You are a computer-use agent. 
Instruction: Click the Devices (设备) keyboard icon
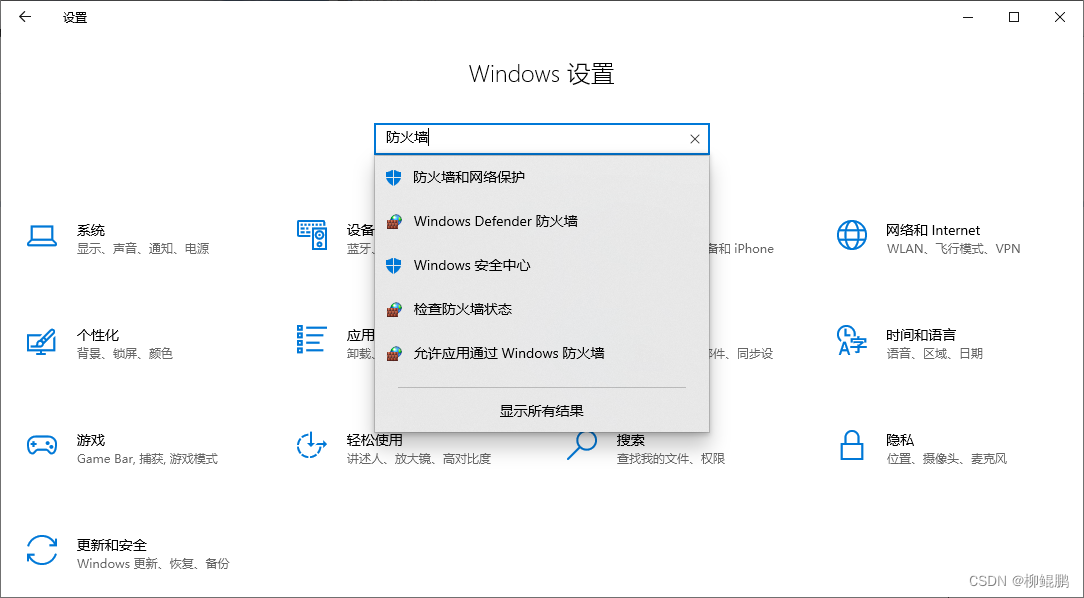tap(312, 236)
